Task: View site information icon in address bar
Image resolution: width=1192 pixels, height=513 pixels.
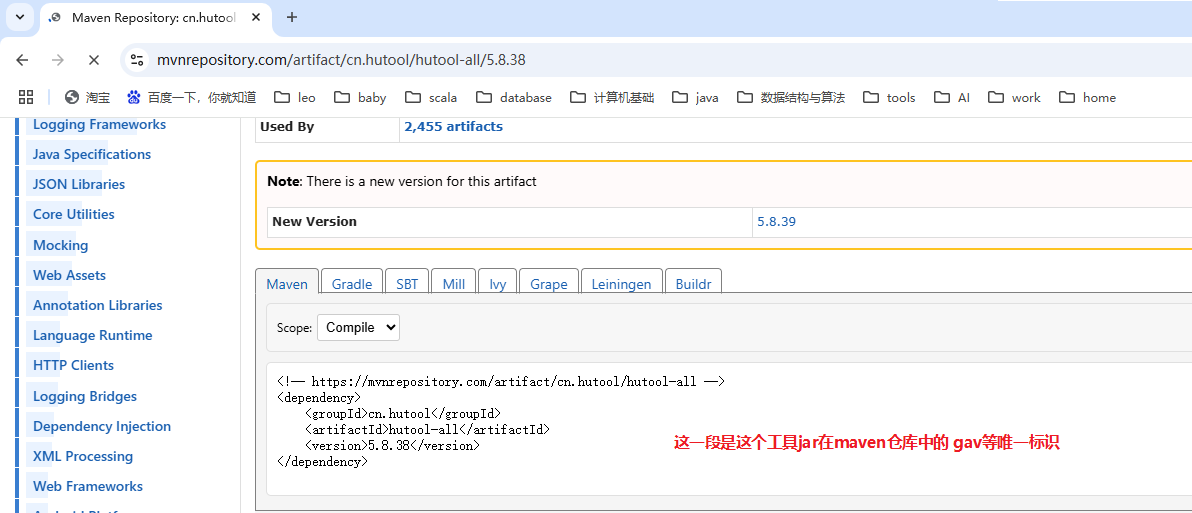Action: [x=137, y=60]
